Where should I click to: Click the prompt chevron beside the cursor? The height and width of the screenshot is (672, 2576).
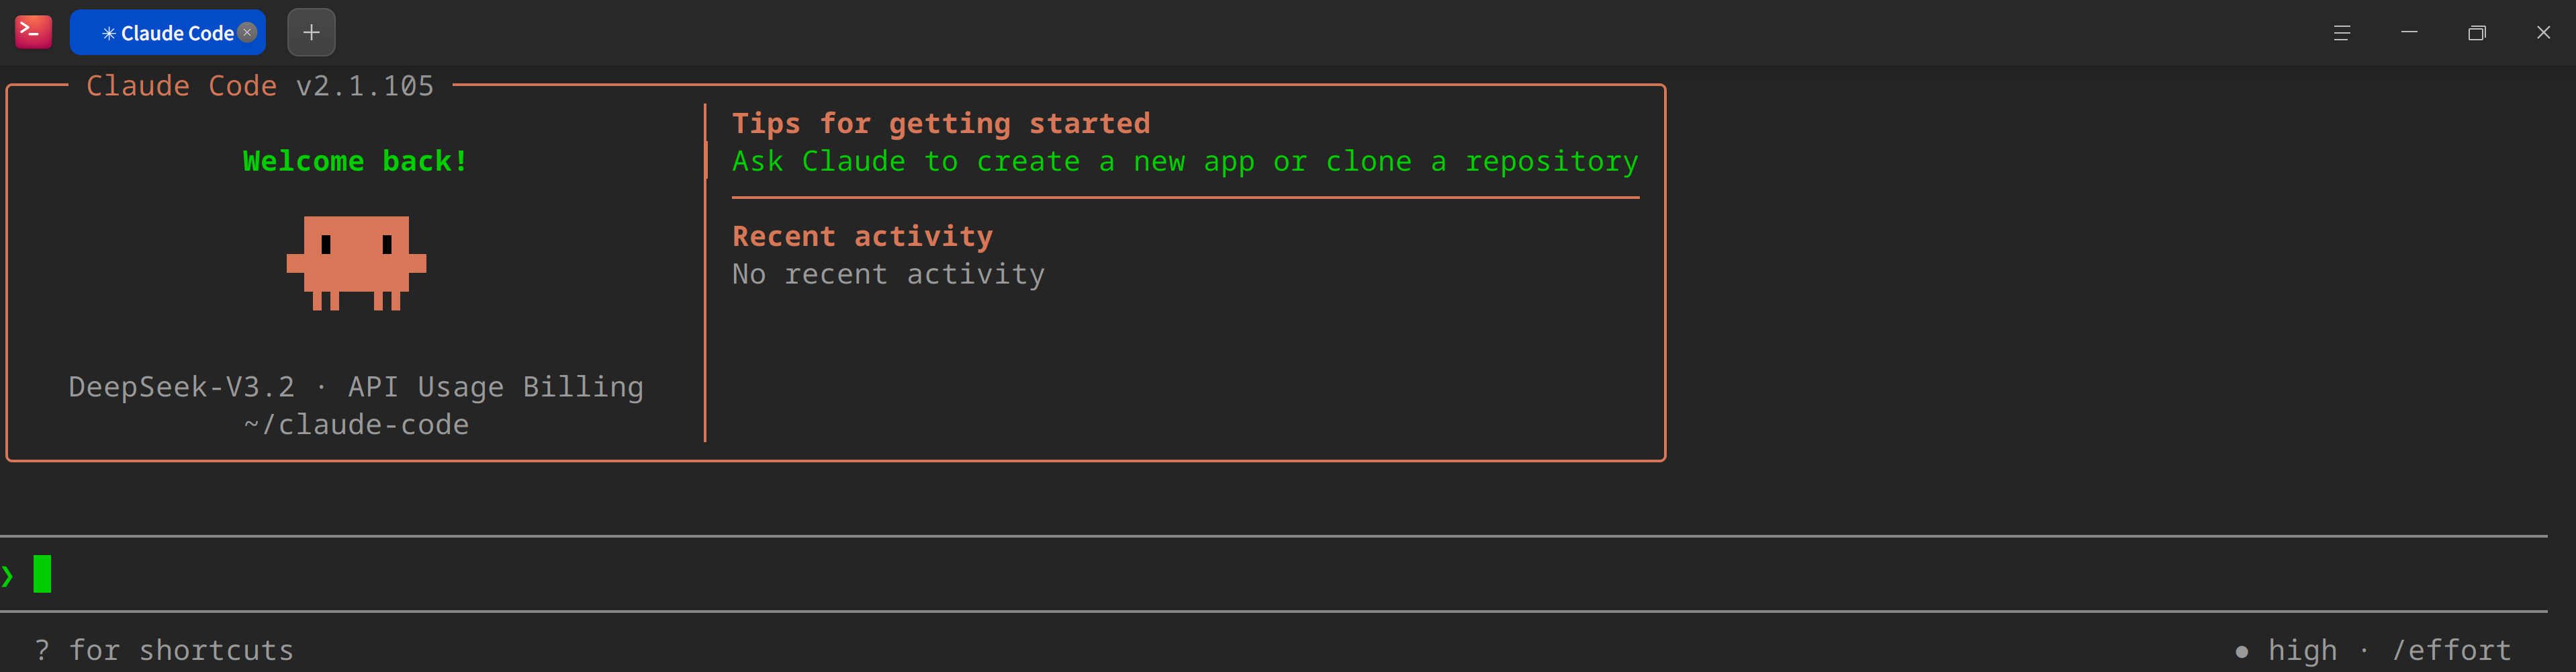pyautogui.click(x=8, y=576)
